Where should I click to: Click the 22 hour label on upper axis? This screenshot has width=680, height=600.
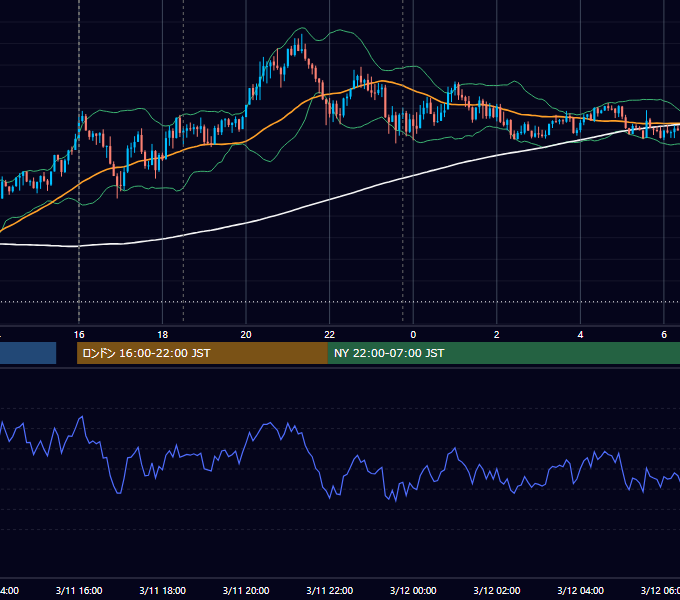(330, 335)
